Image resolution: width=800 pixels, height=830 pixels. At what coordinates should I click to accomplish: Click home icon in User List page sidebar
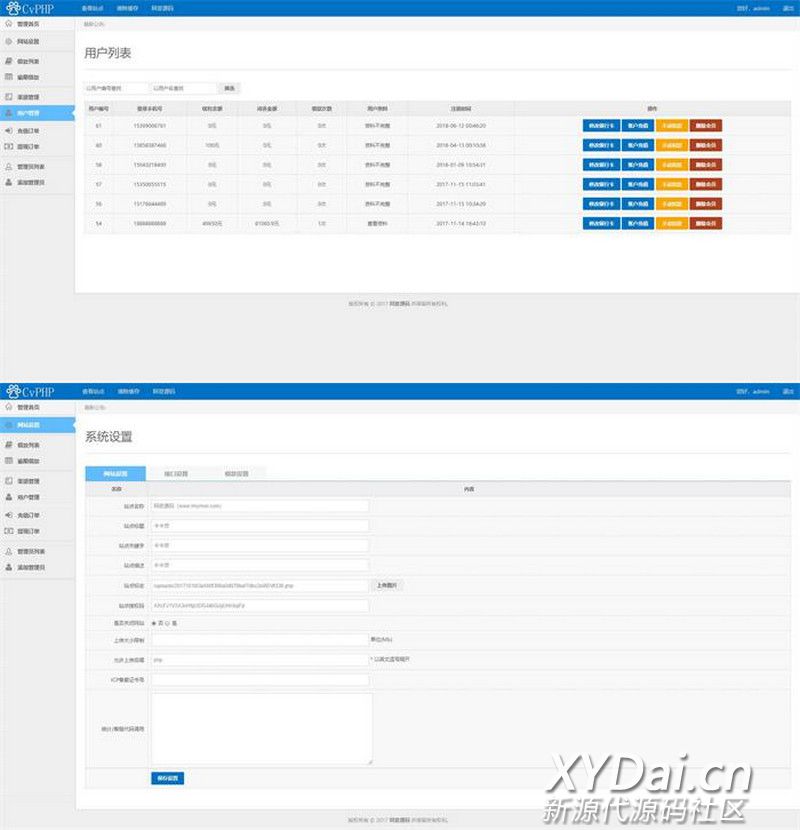[x=9, y=22]
